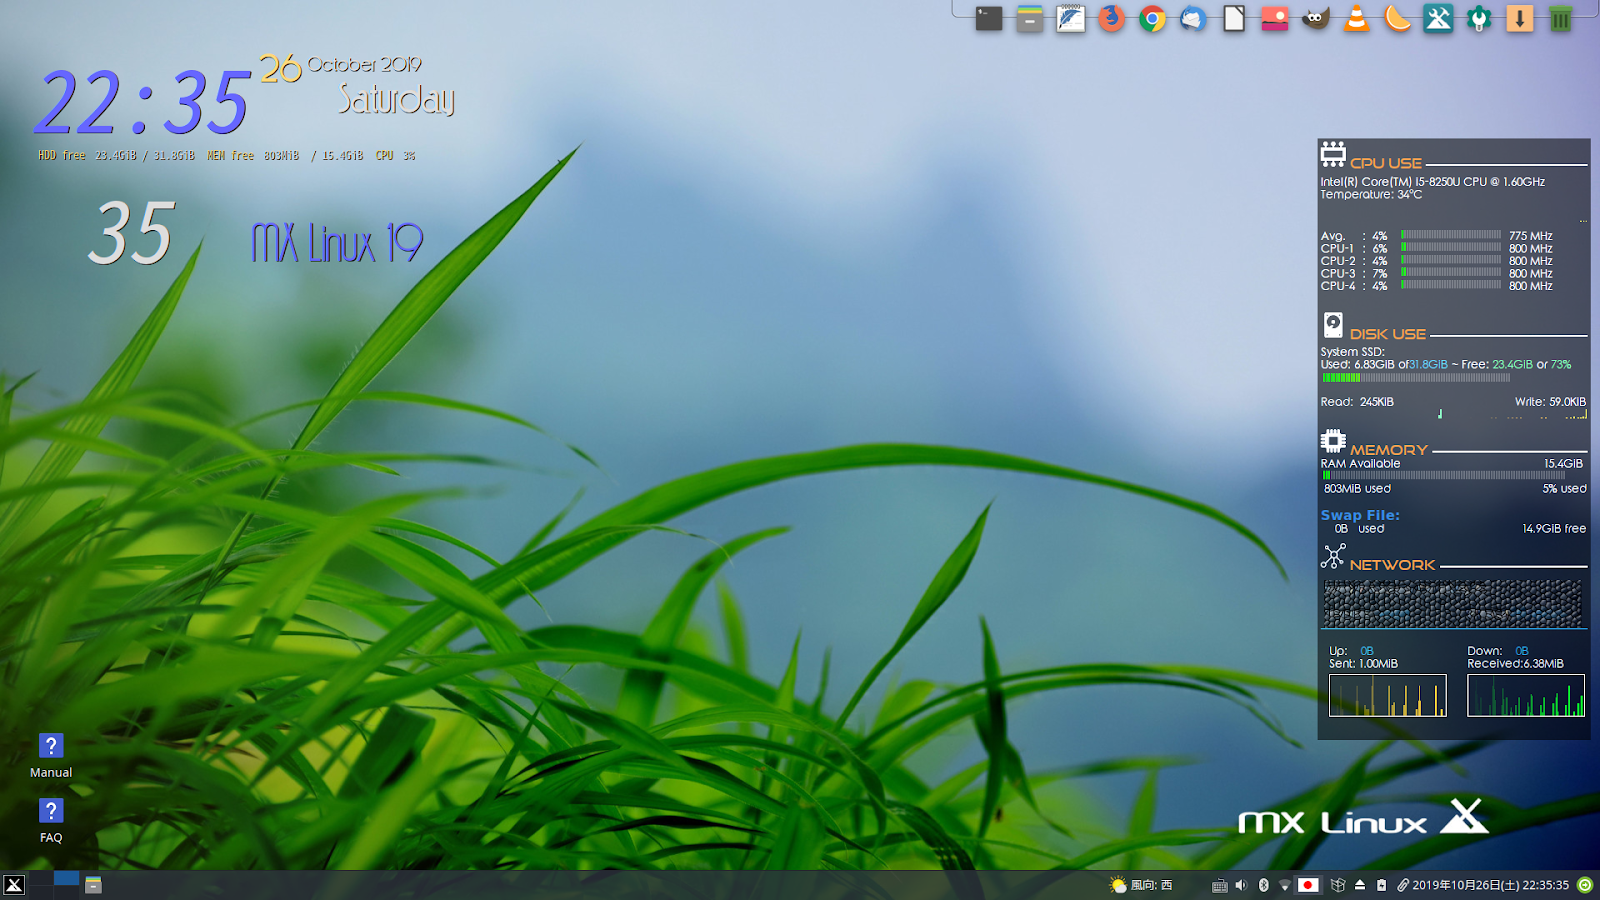Open the Wi-Fi network tray icon
The height and width of the screenshot is (900, 1600).
coord(1285,885)
